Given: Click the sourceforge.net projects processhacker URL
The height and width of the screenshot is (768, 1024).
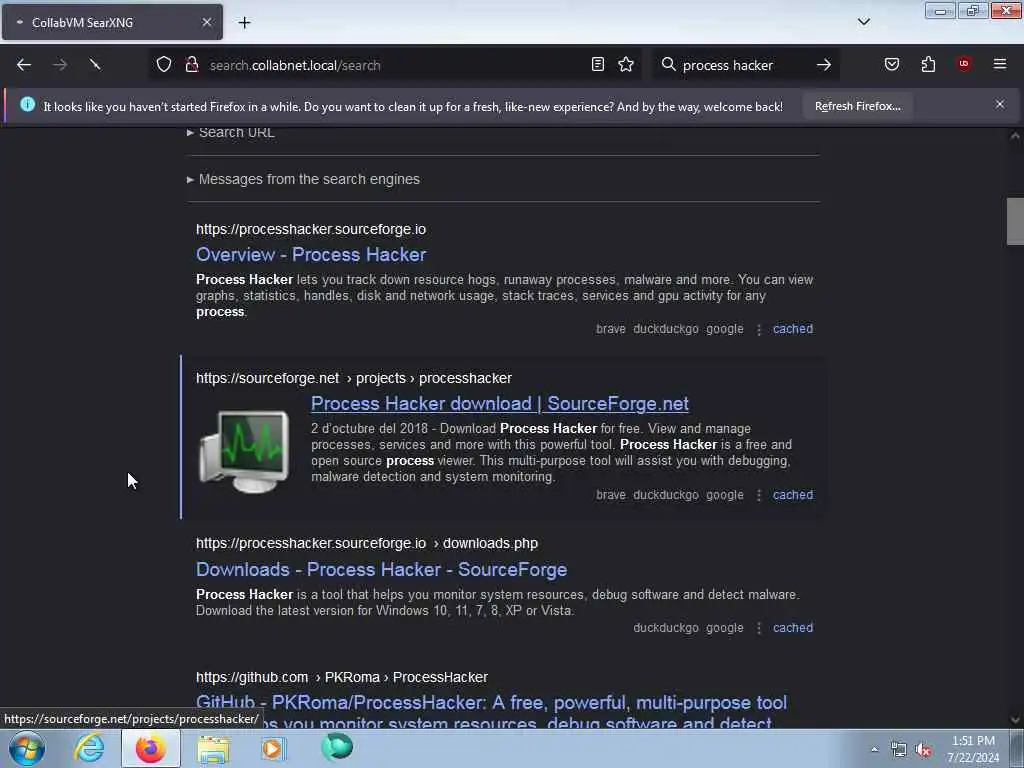Looking at the screenshot, I should (x=354, y=378).
